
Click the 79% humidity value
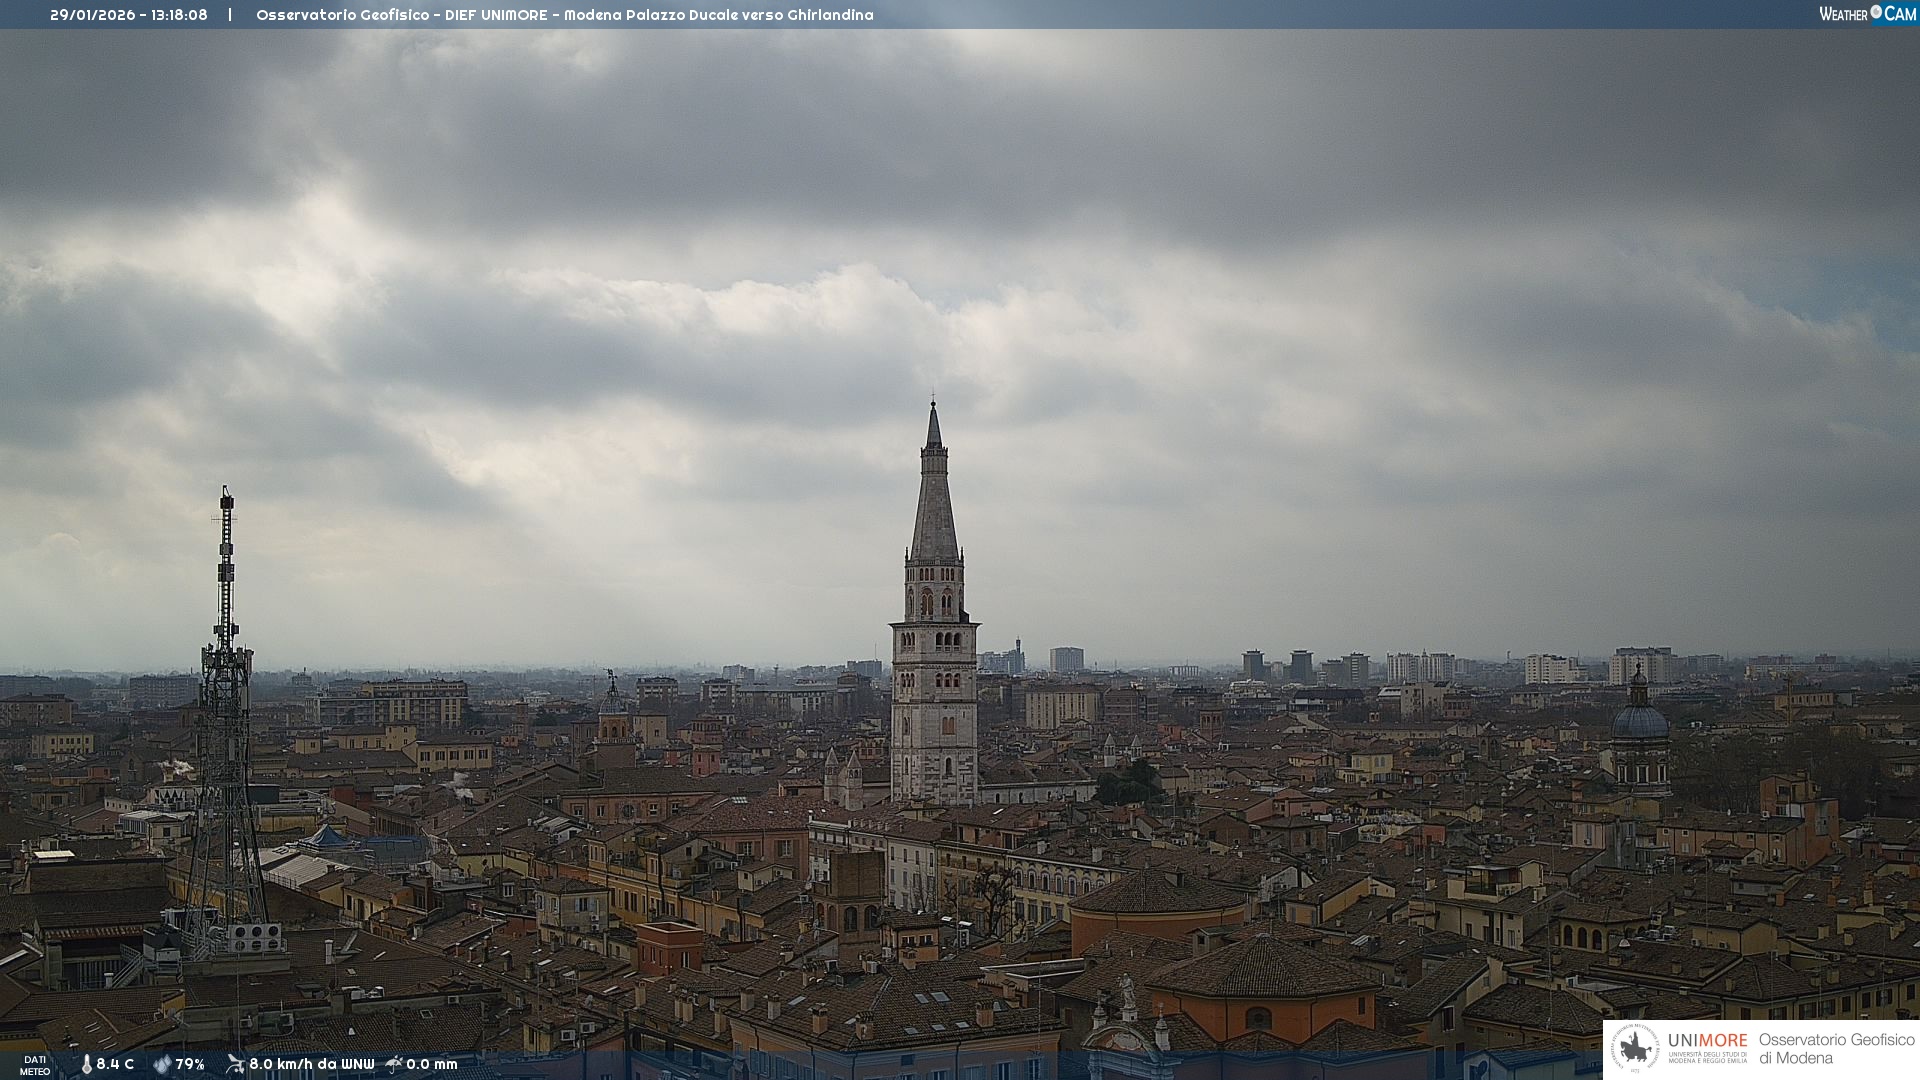point(190,1065)
